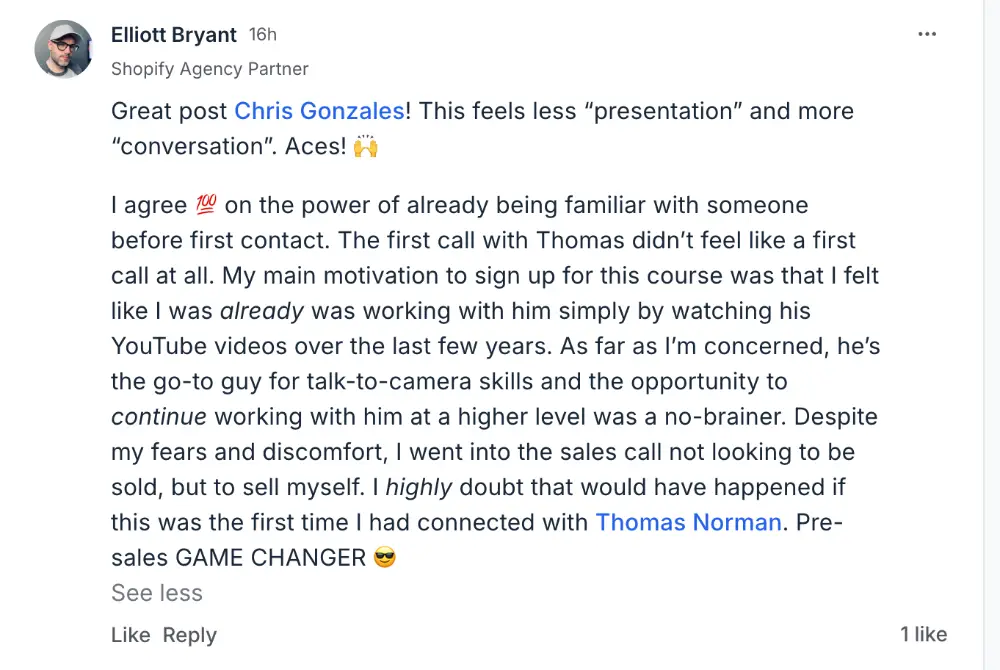Click Elliott Bryant's profile photo
Image resolution: width=1000 pixels, height=670 pixels.
coord(64,49)
